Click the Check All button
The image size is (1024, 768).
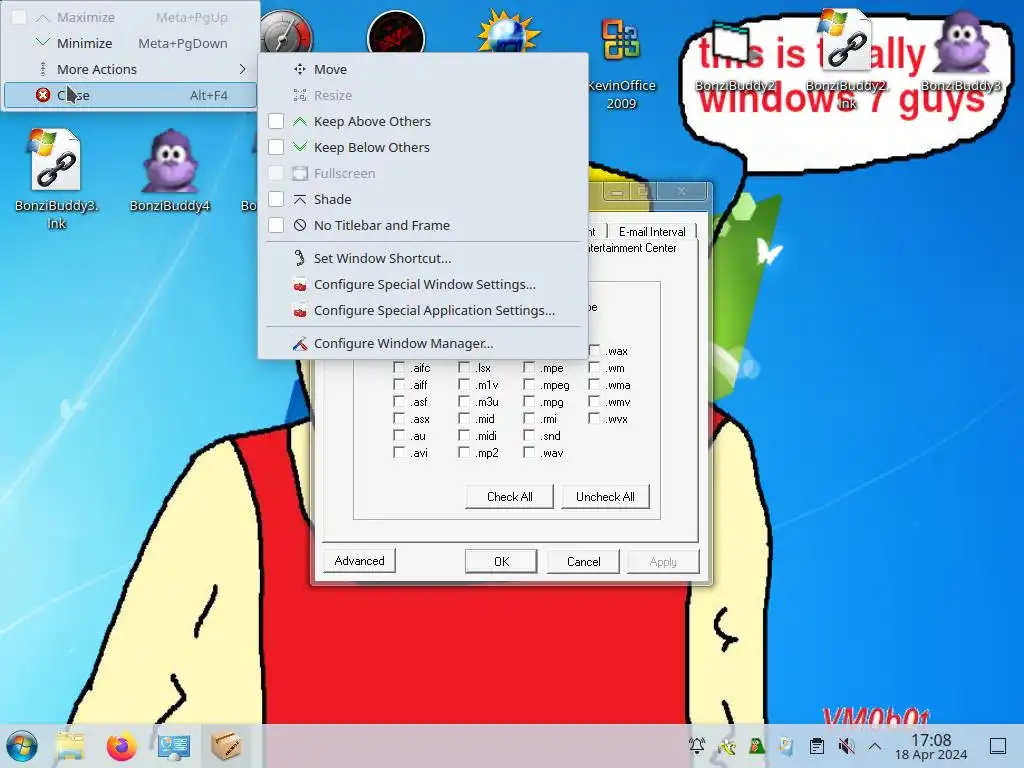509,497
